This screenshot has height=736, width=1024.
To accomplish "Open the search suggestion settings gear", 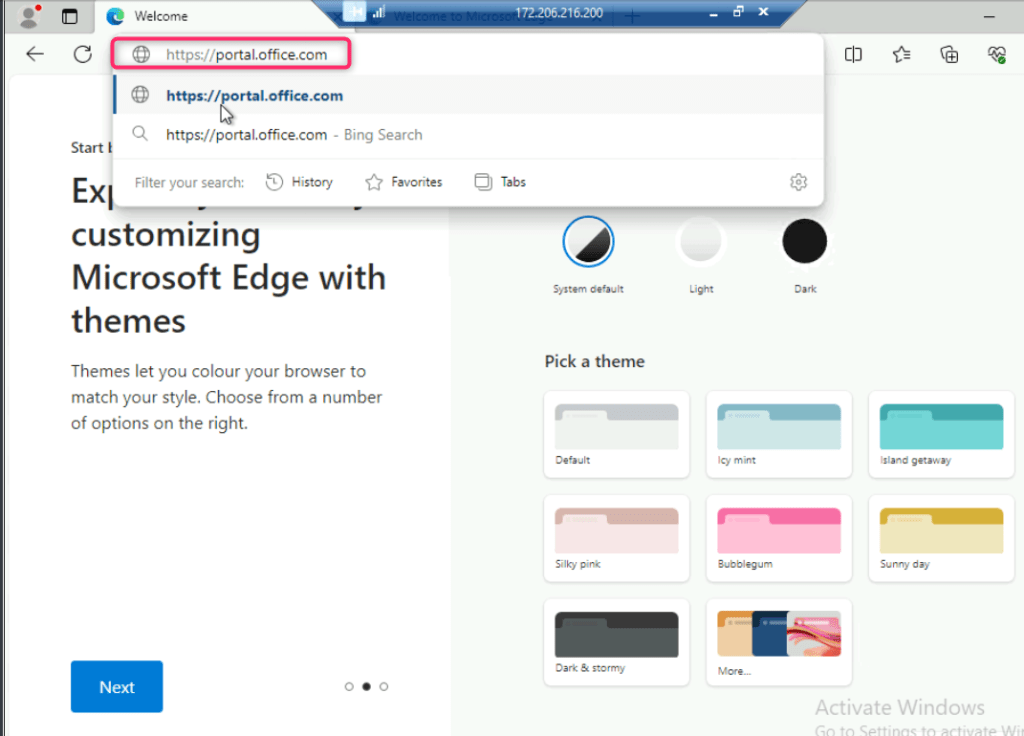I will (797, 182).
